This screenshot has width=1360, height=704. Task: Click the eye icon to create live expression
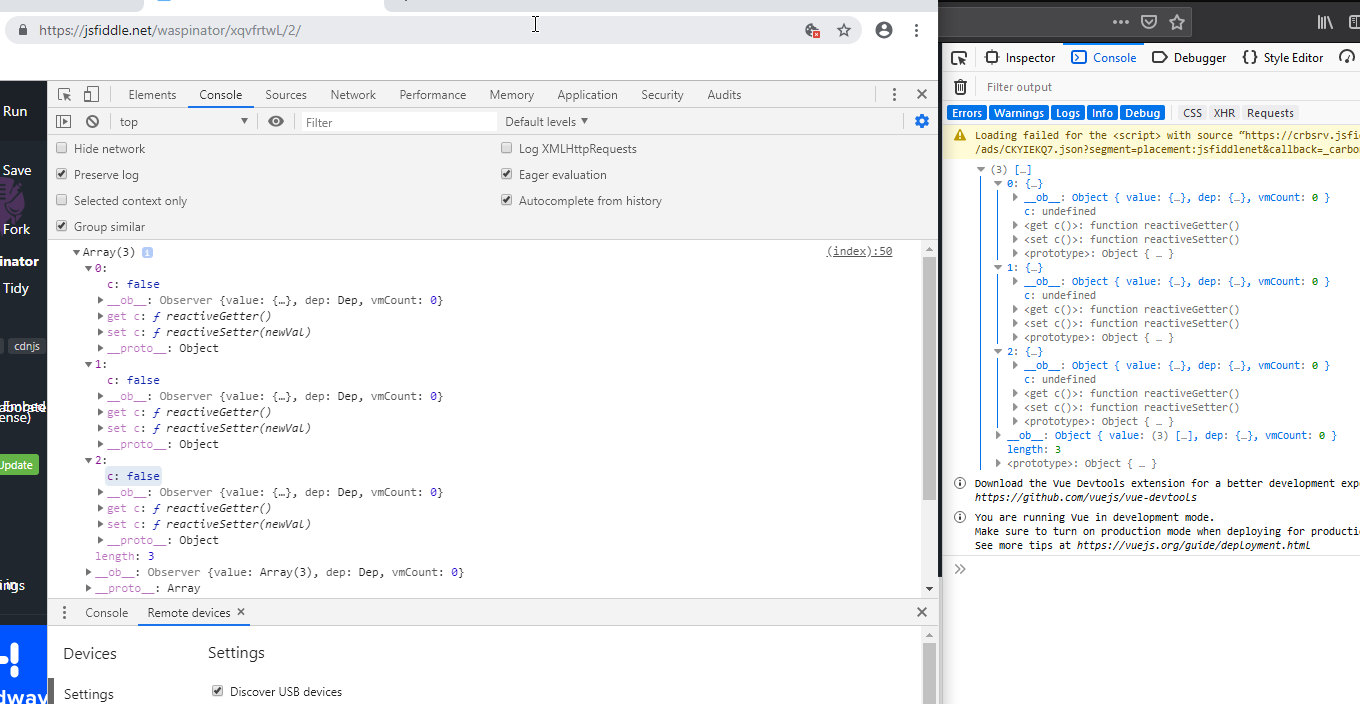point(276,121)
